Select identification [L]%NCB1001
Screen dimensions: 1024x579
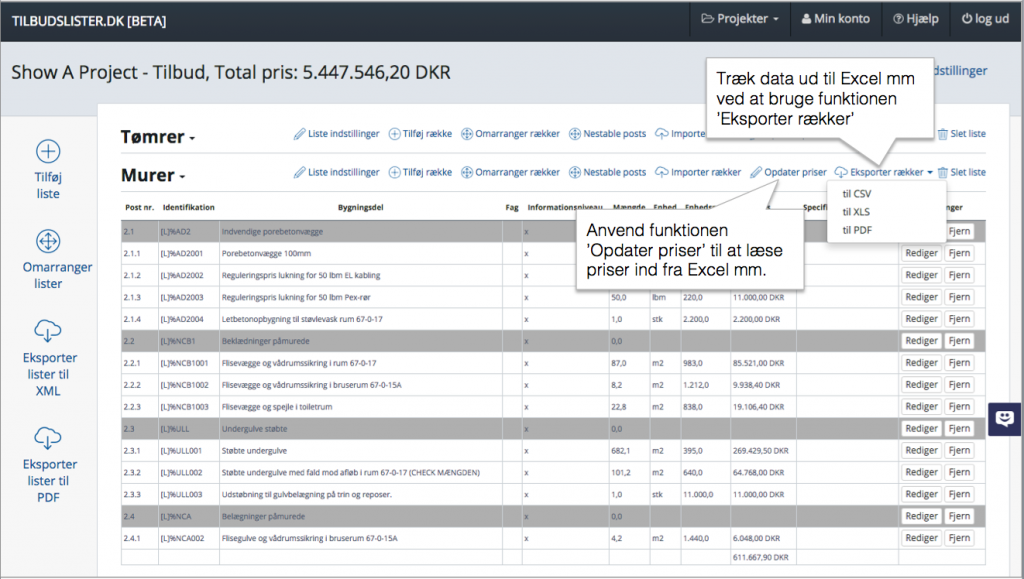click(x=184, y=364)
